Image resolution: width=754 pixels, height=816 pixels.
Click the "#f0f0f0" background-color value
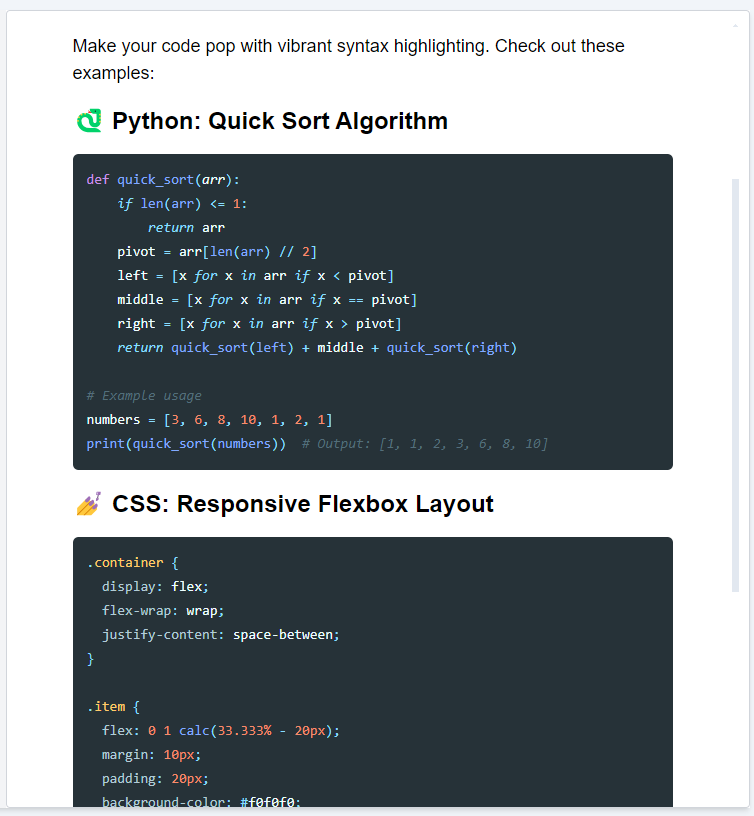(x=270, y=801)
